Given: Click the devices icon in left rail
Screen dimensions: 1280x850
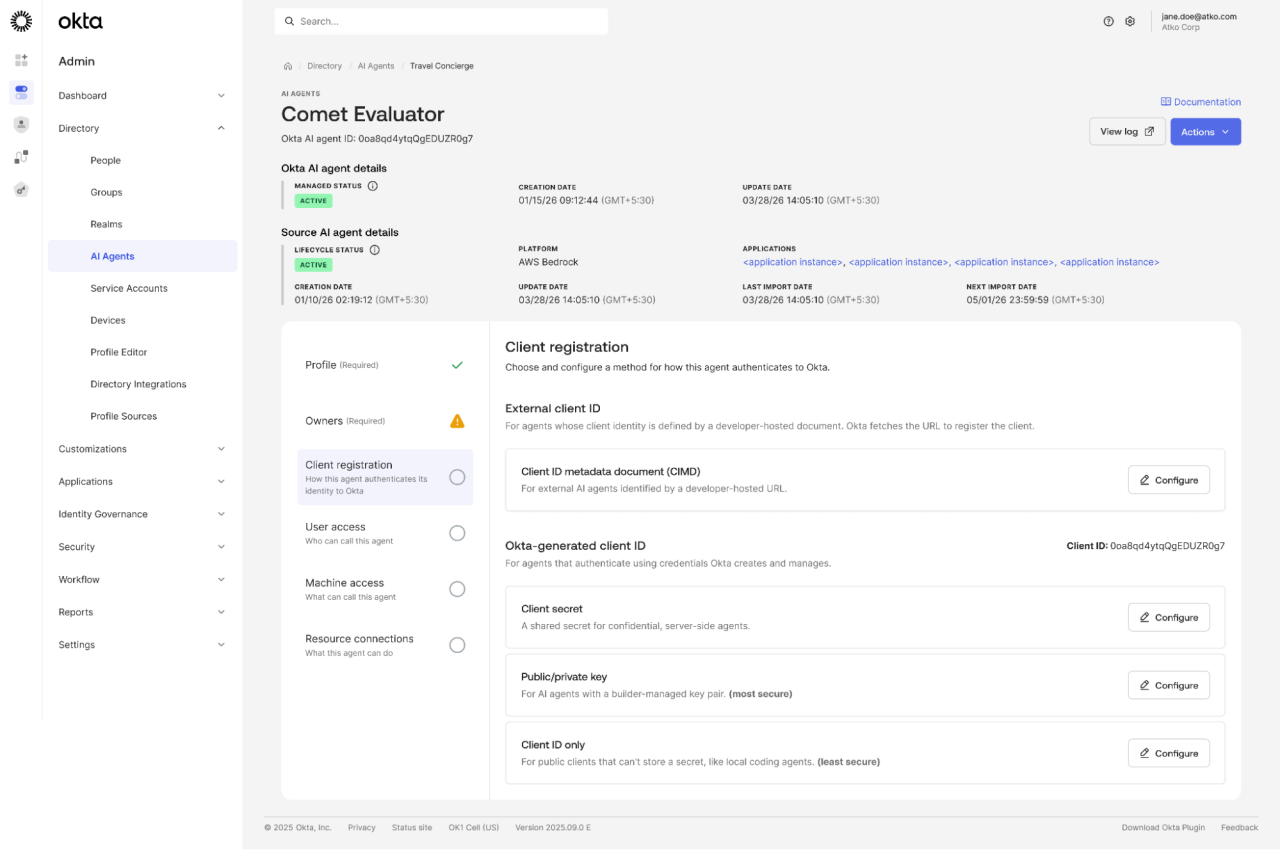Looking at the screenshot, I should pos(21,156).
